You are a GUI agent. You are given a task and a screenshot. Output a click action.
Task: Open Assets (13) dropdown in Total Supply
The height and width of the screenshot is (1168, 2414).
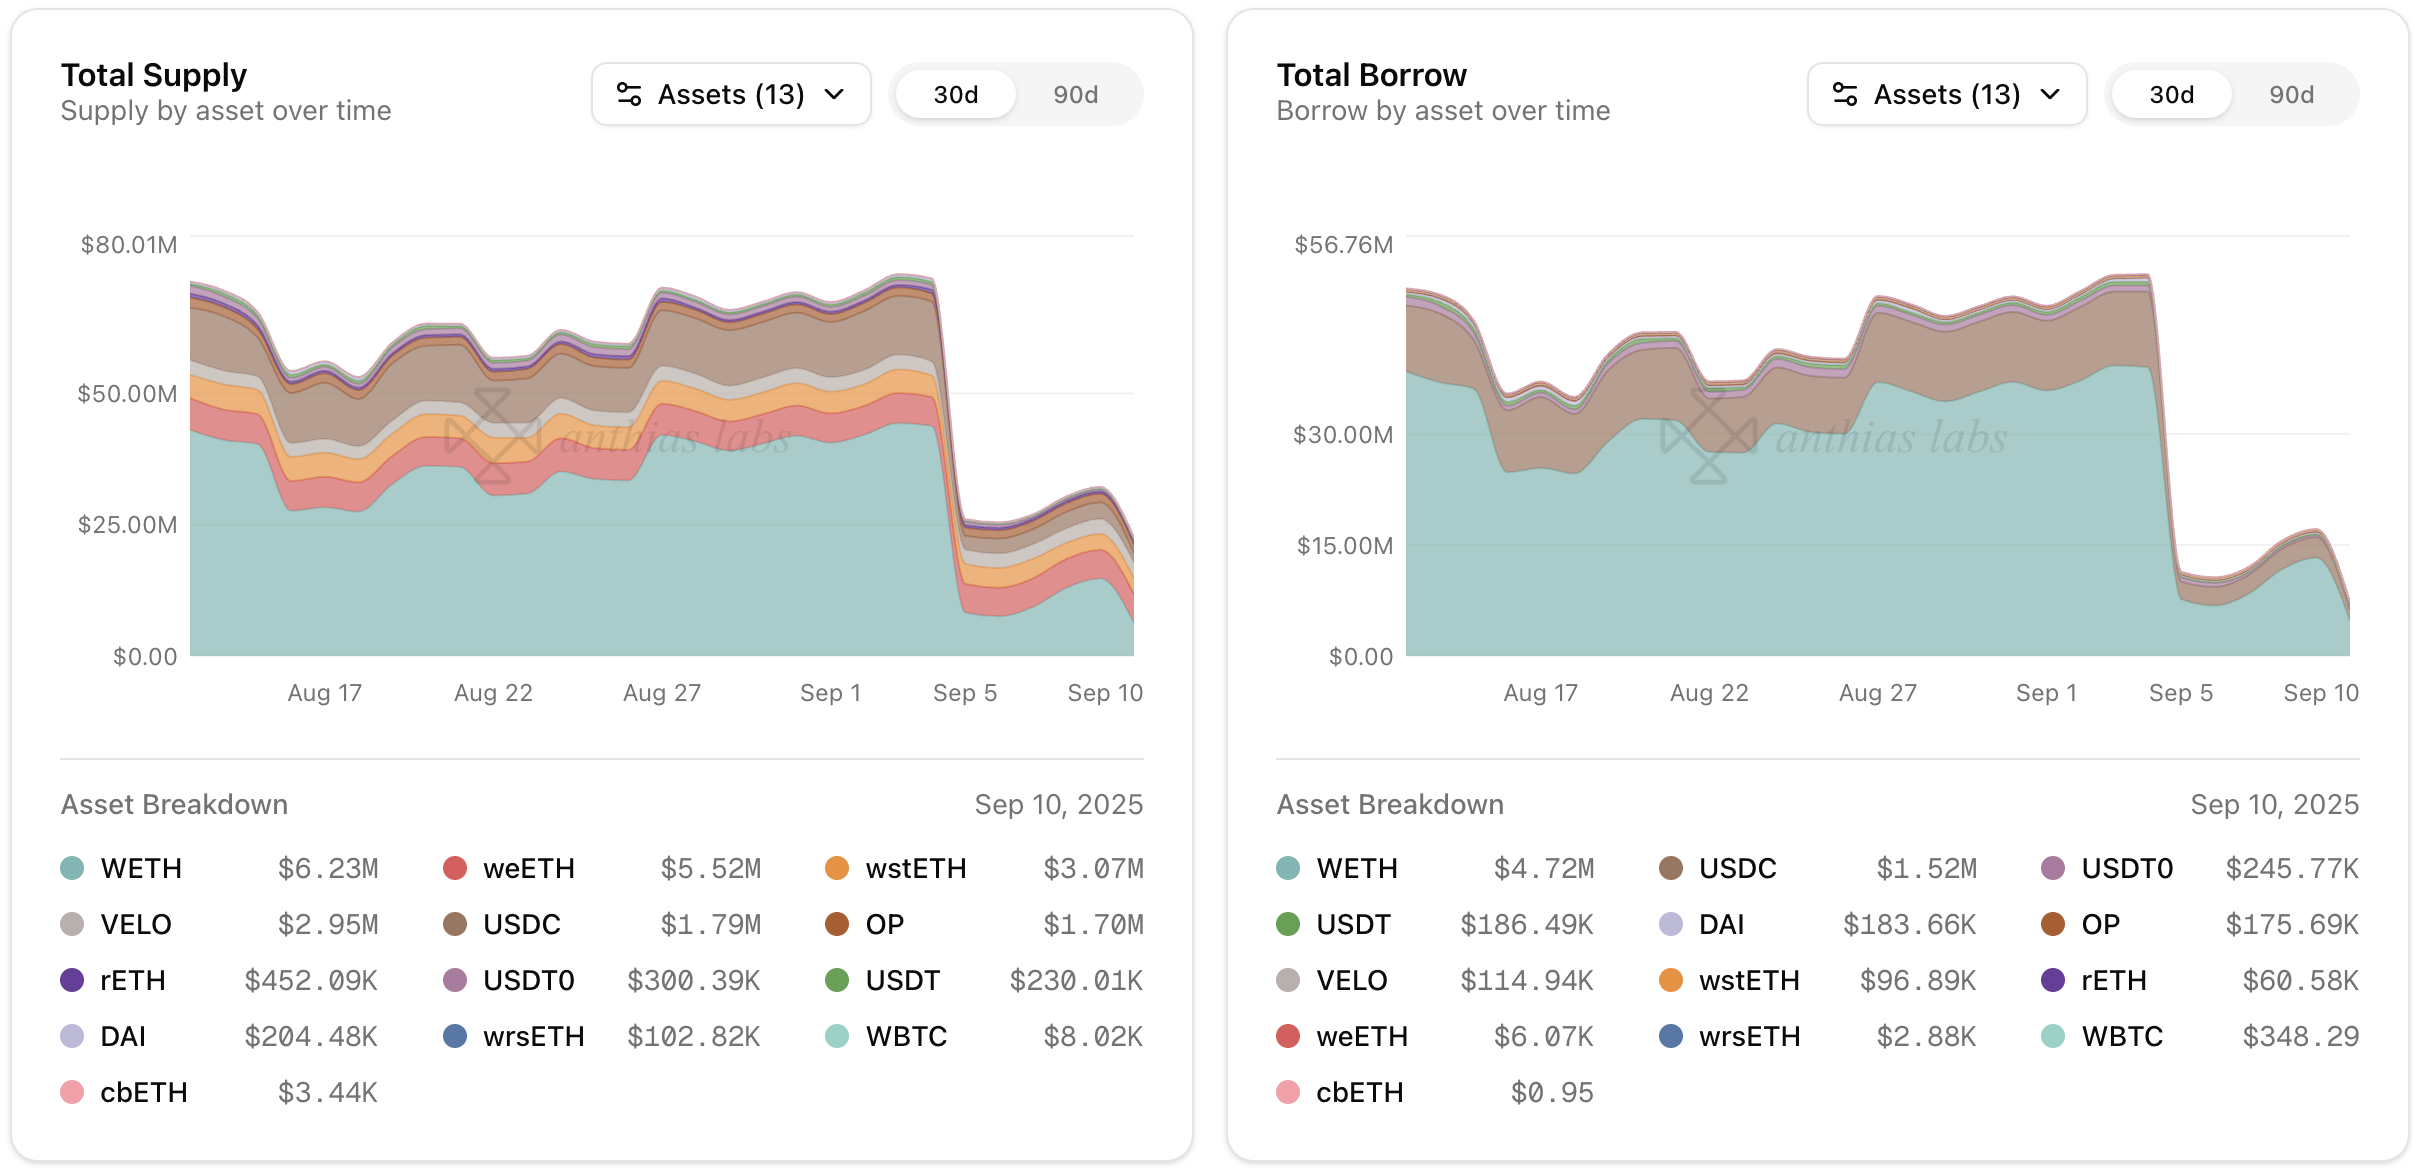pyautogui.click(x=731, y=94)
